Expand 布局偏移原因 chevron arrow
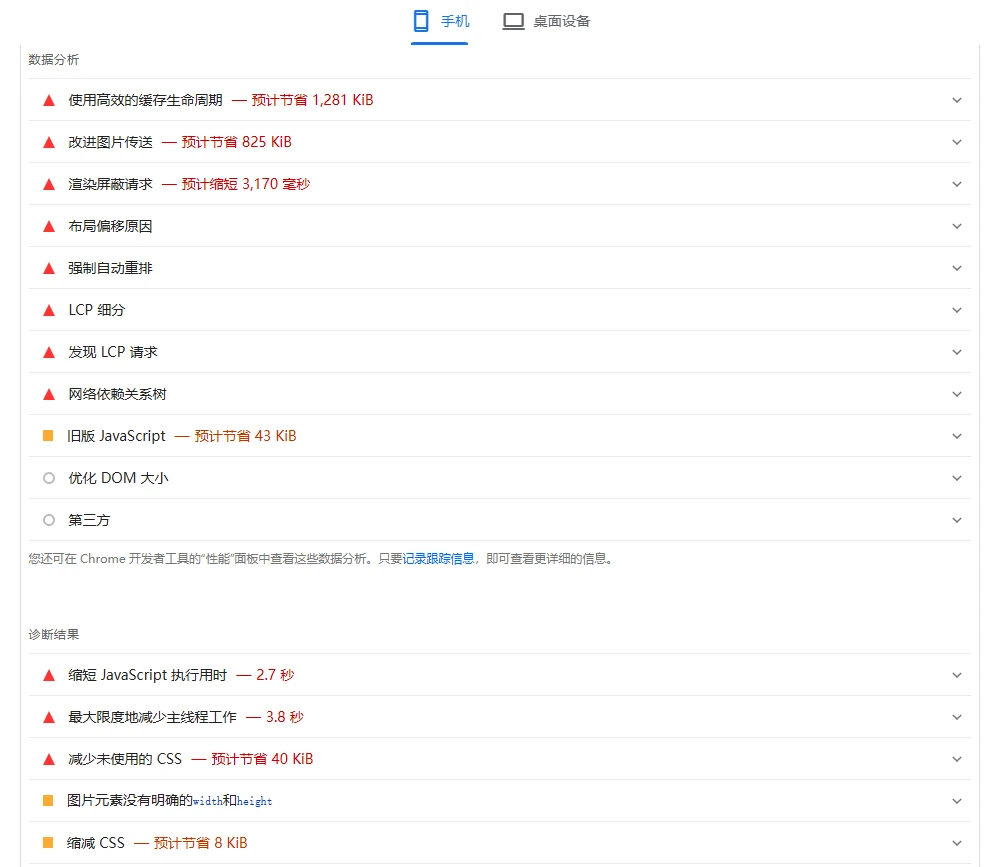 pyautogui.click(x=957, y=226)
